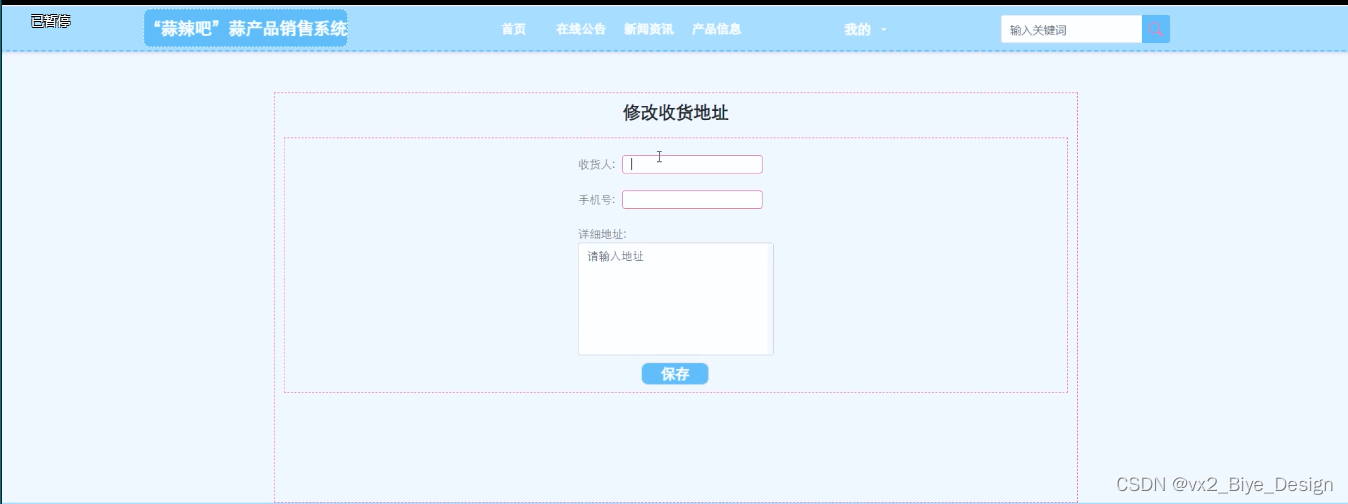Focus the 请输入地址 address textarea

[x=675, y=298]
